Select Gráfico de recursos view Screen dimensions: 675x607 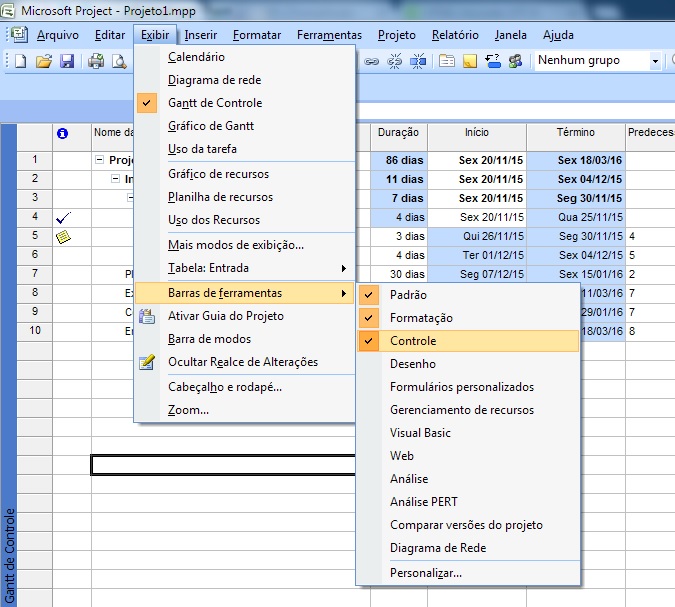[x=245, y=174]
